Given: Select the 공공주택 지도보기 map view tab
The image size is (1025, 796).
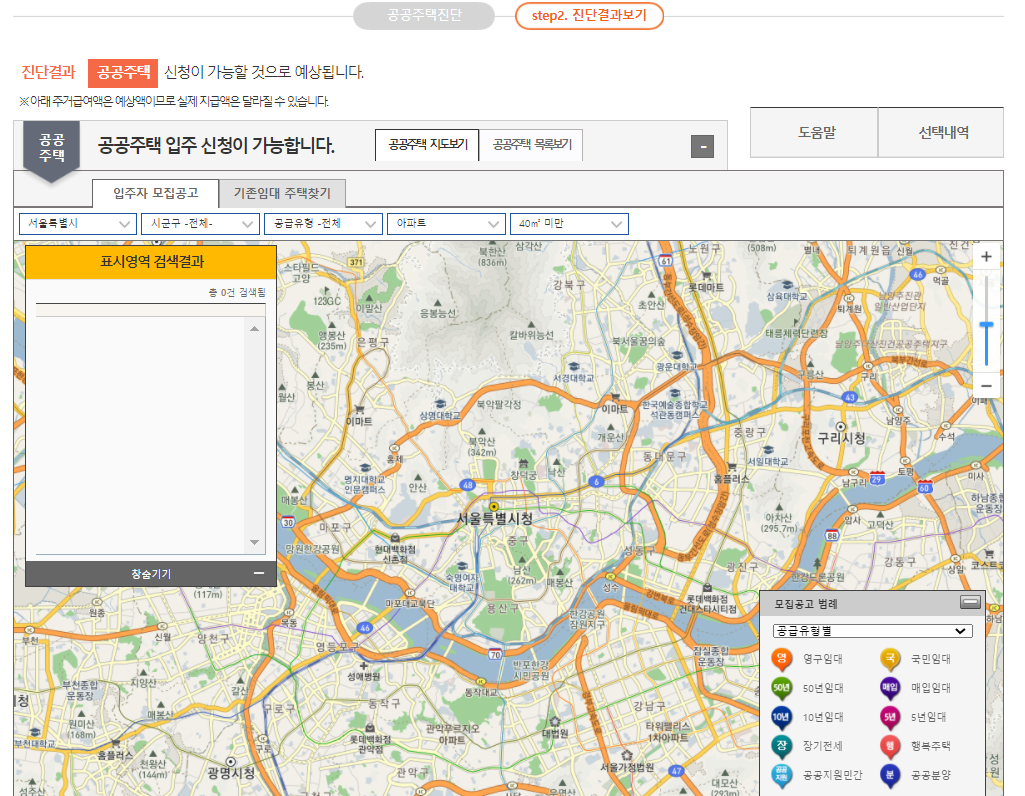Looking at the screenshot, I should click(428, 144).
